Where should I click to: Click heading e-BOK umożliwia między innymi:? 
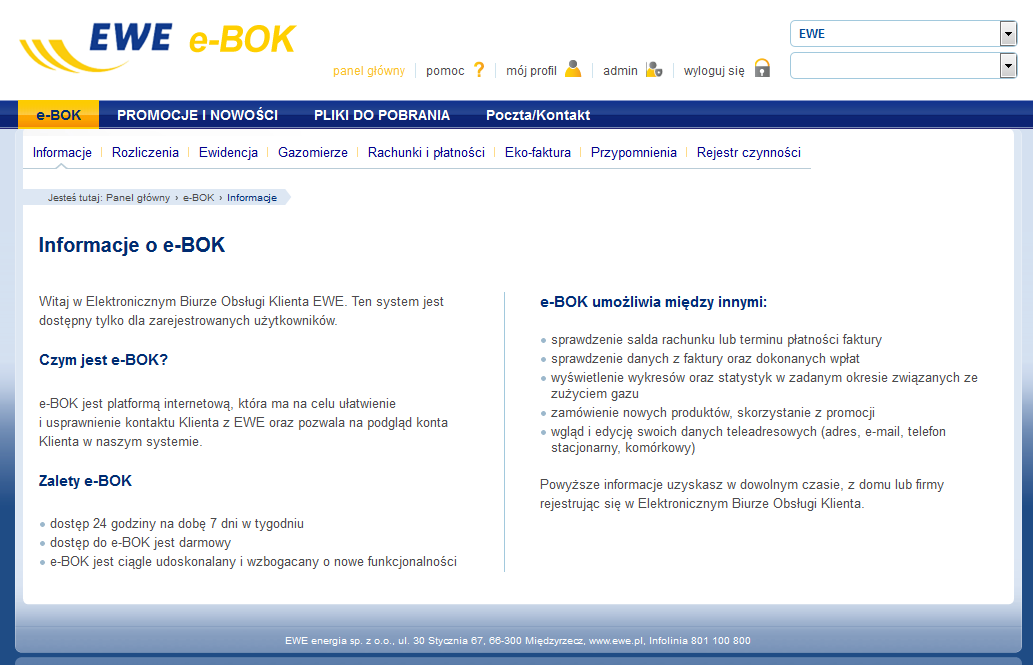654,302
